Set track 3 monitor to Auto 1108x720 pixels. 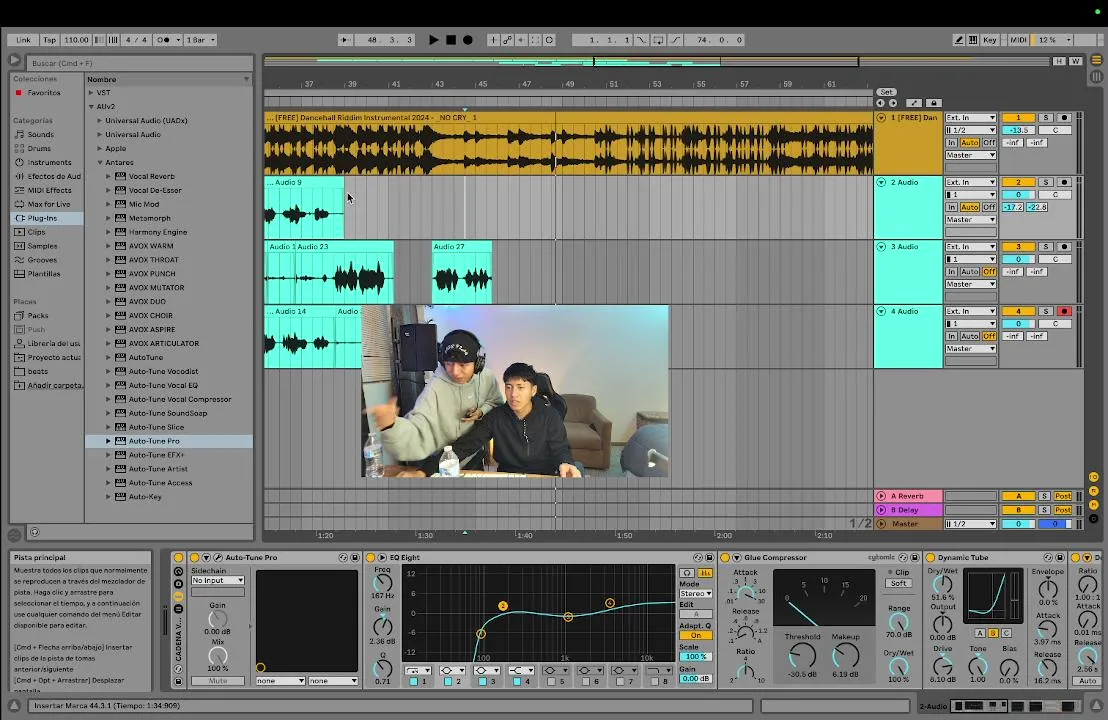pos(970,272)
